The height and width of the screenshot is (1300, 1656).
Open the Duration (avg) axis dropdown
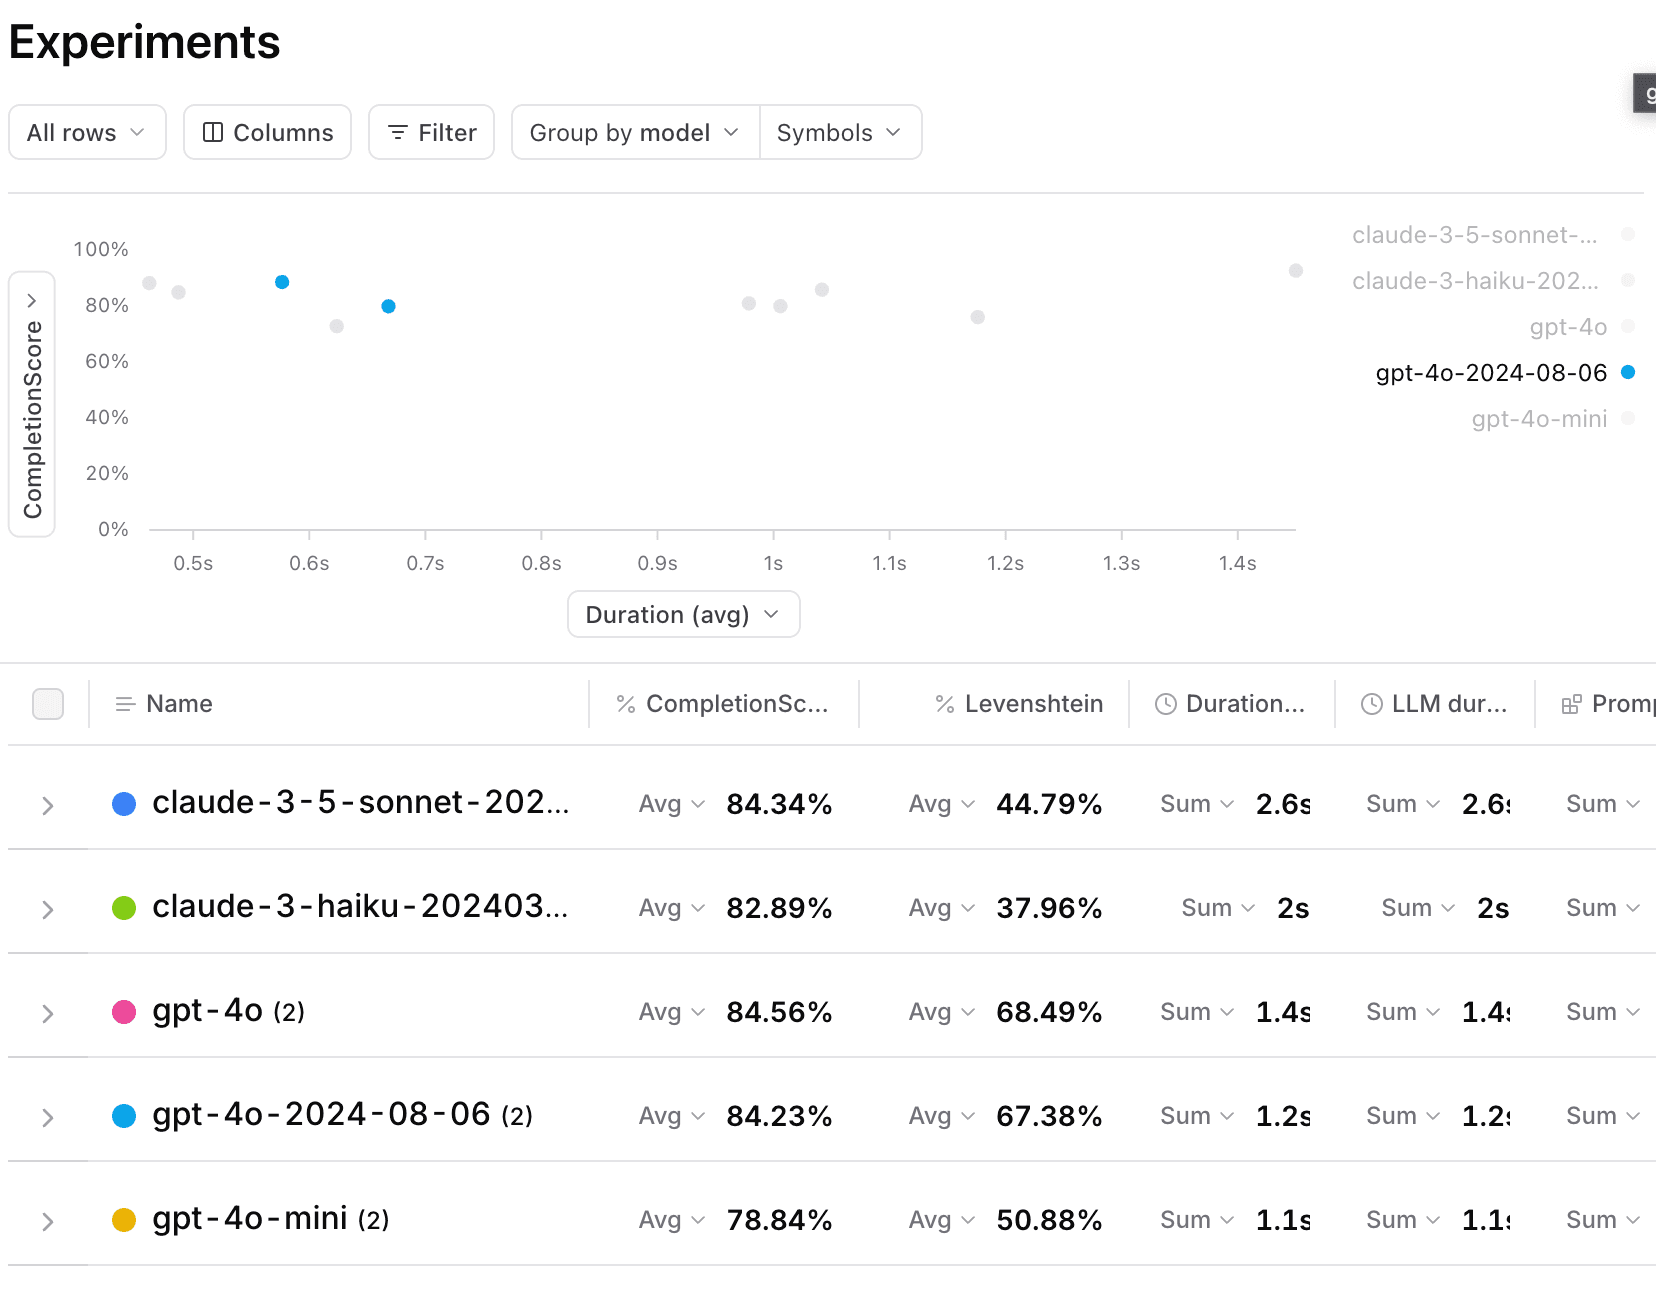pyautogui.click(x=683, y=614)
